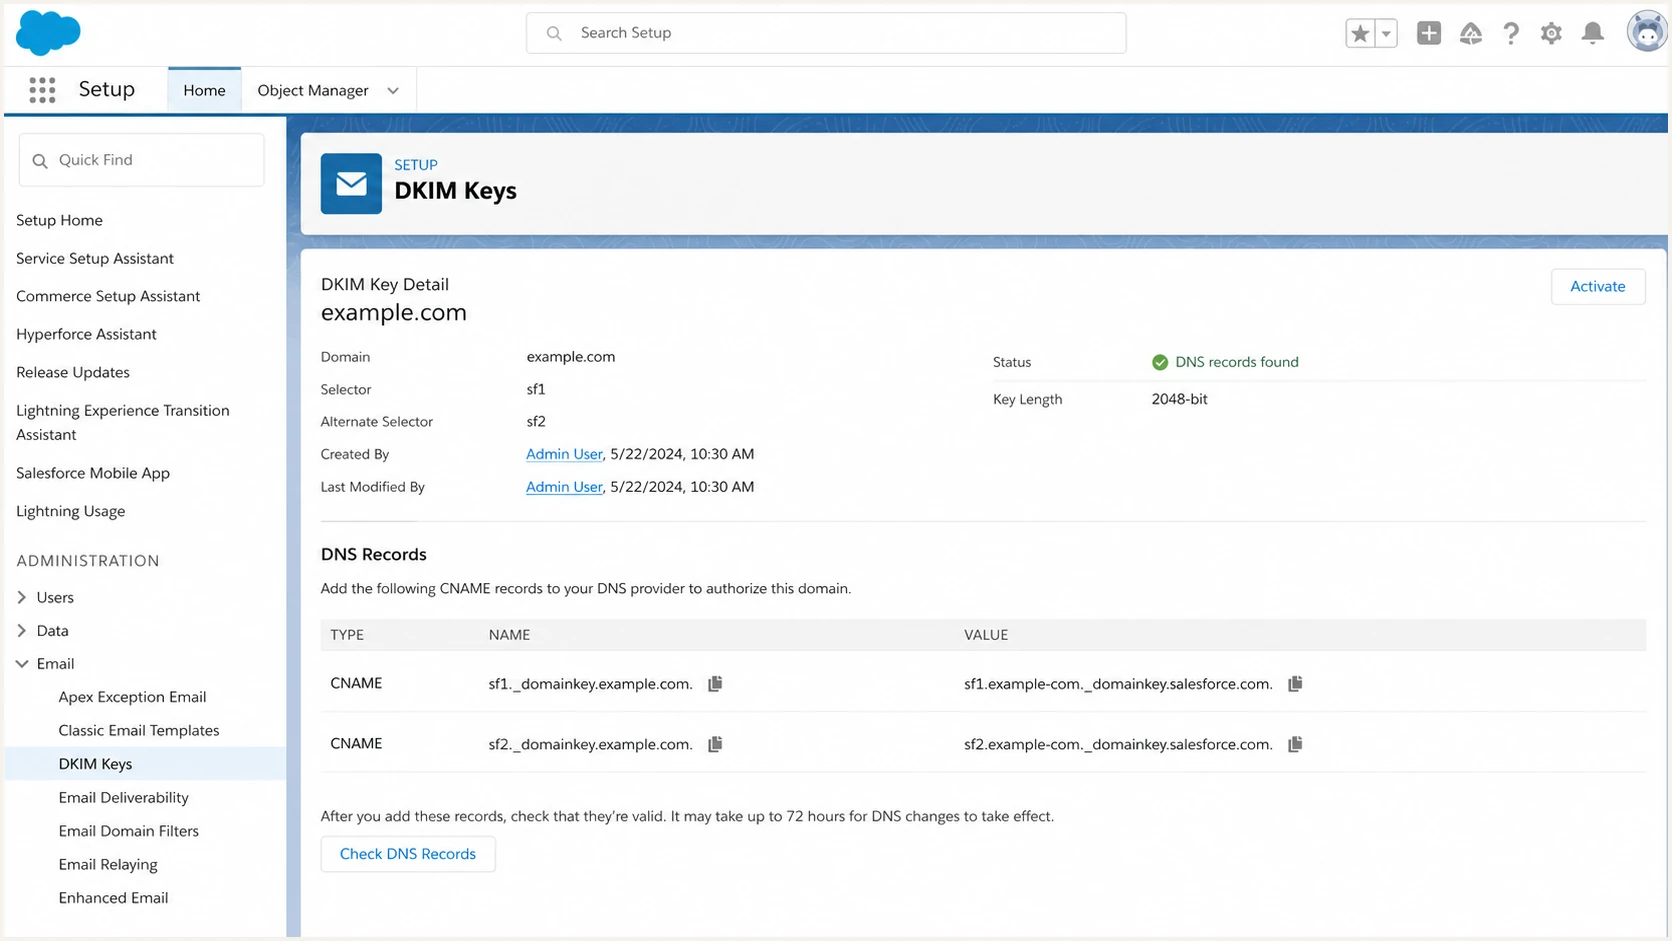
Task: Click the Global Actions plus icon
Action: (1429, 33)
